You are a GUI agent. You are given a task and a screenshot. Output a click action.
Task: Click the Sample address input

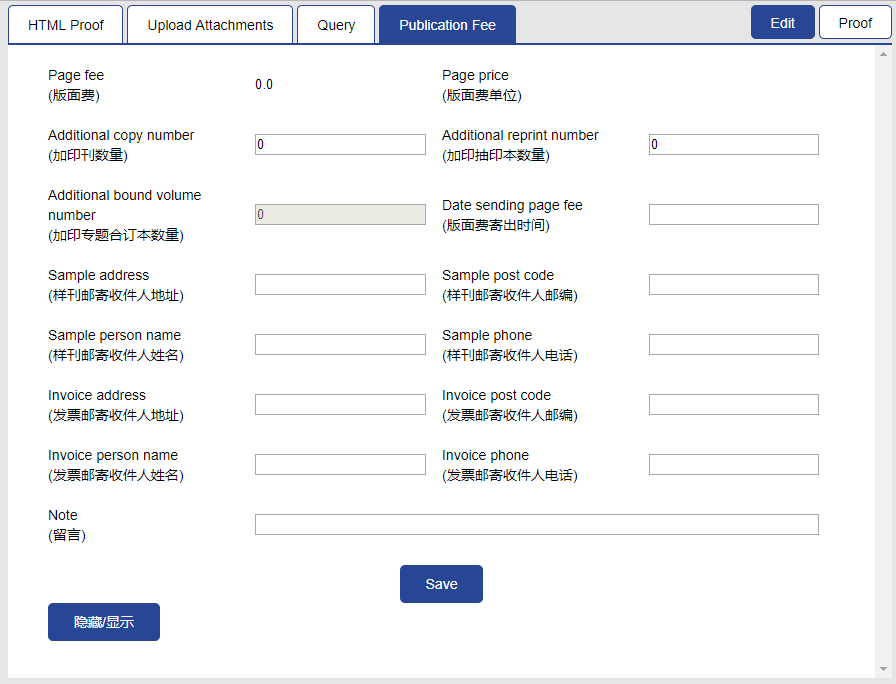coord(340,285)
